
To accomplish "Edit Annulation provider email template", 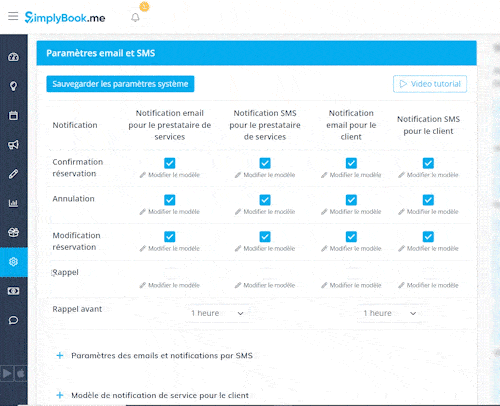I will [x=170, y=212].
